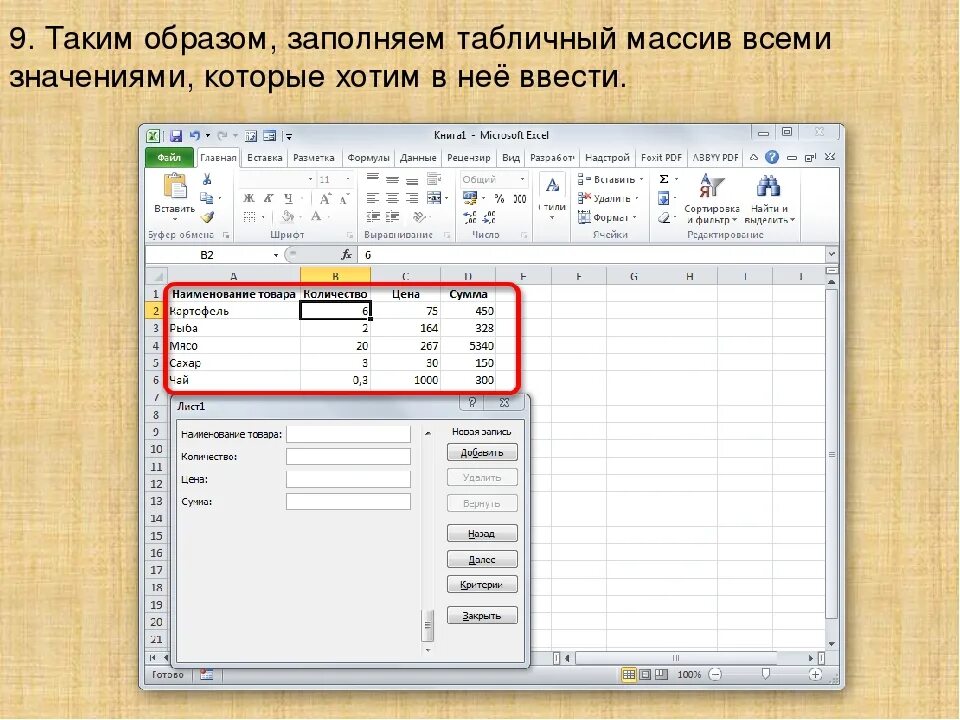Click the Format Painter brush icon

[x=207, y=217]
